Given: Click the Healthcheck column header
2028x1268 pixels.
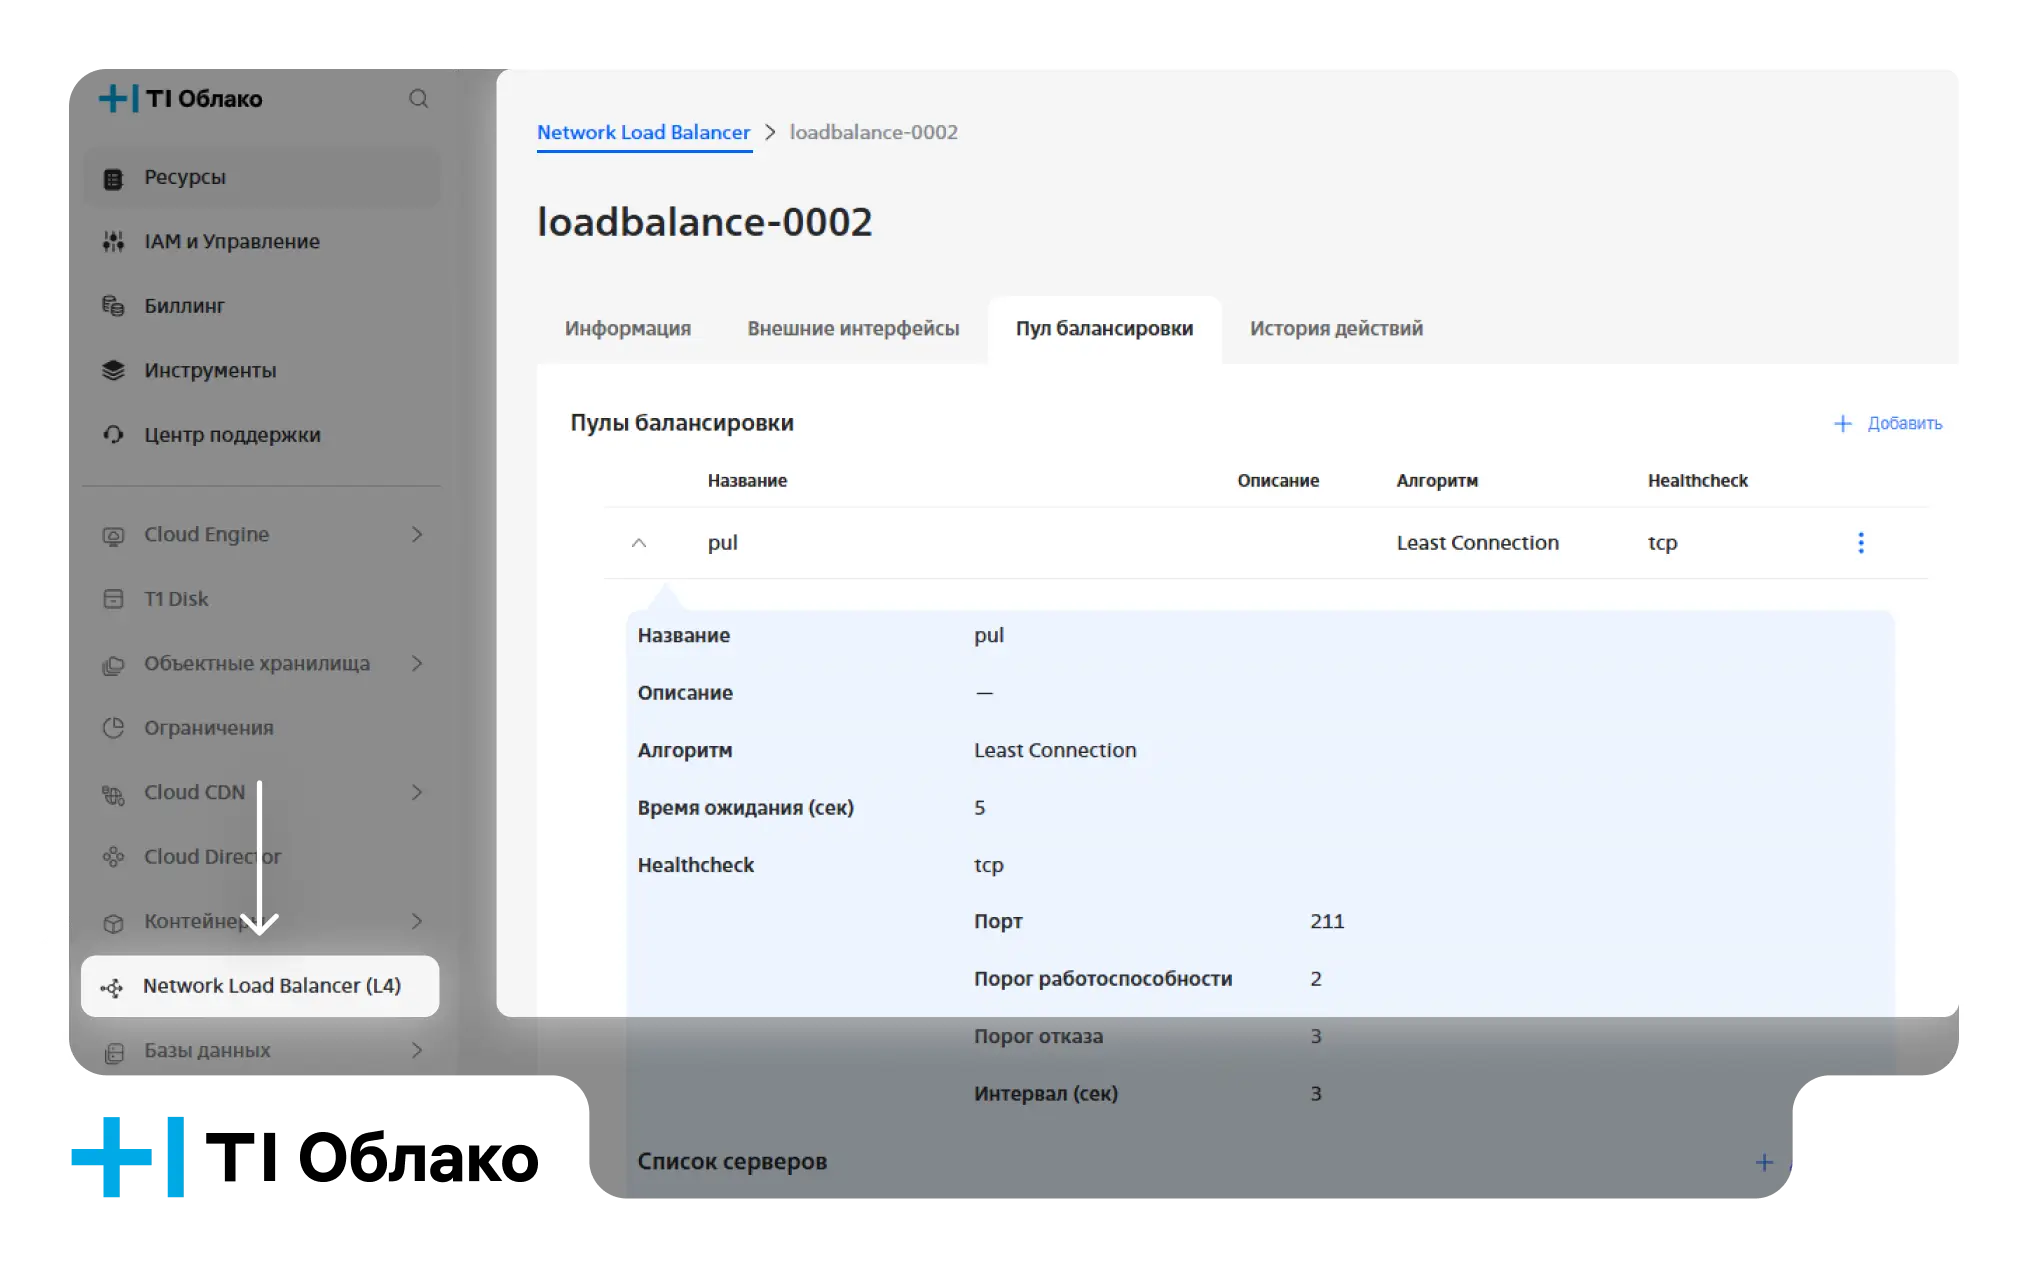Looking at the screenshot, I should tap(1698, 481).
